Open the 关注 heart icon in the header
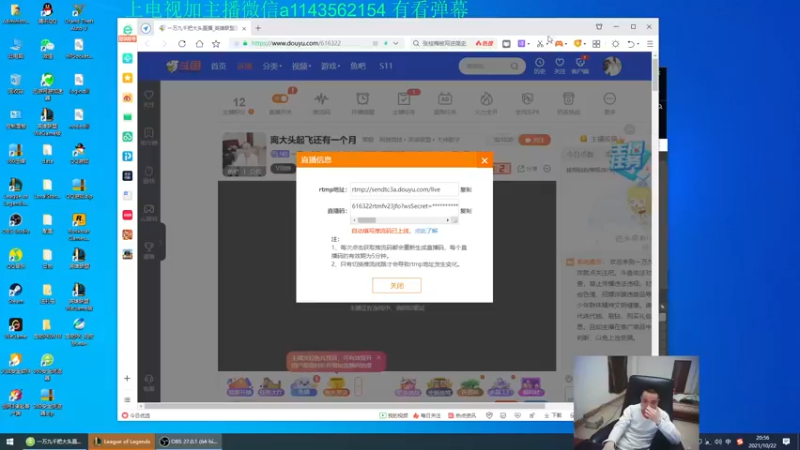800x450 pixels. click(560, 66)
